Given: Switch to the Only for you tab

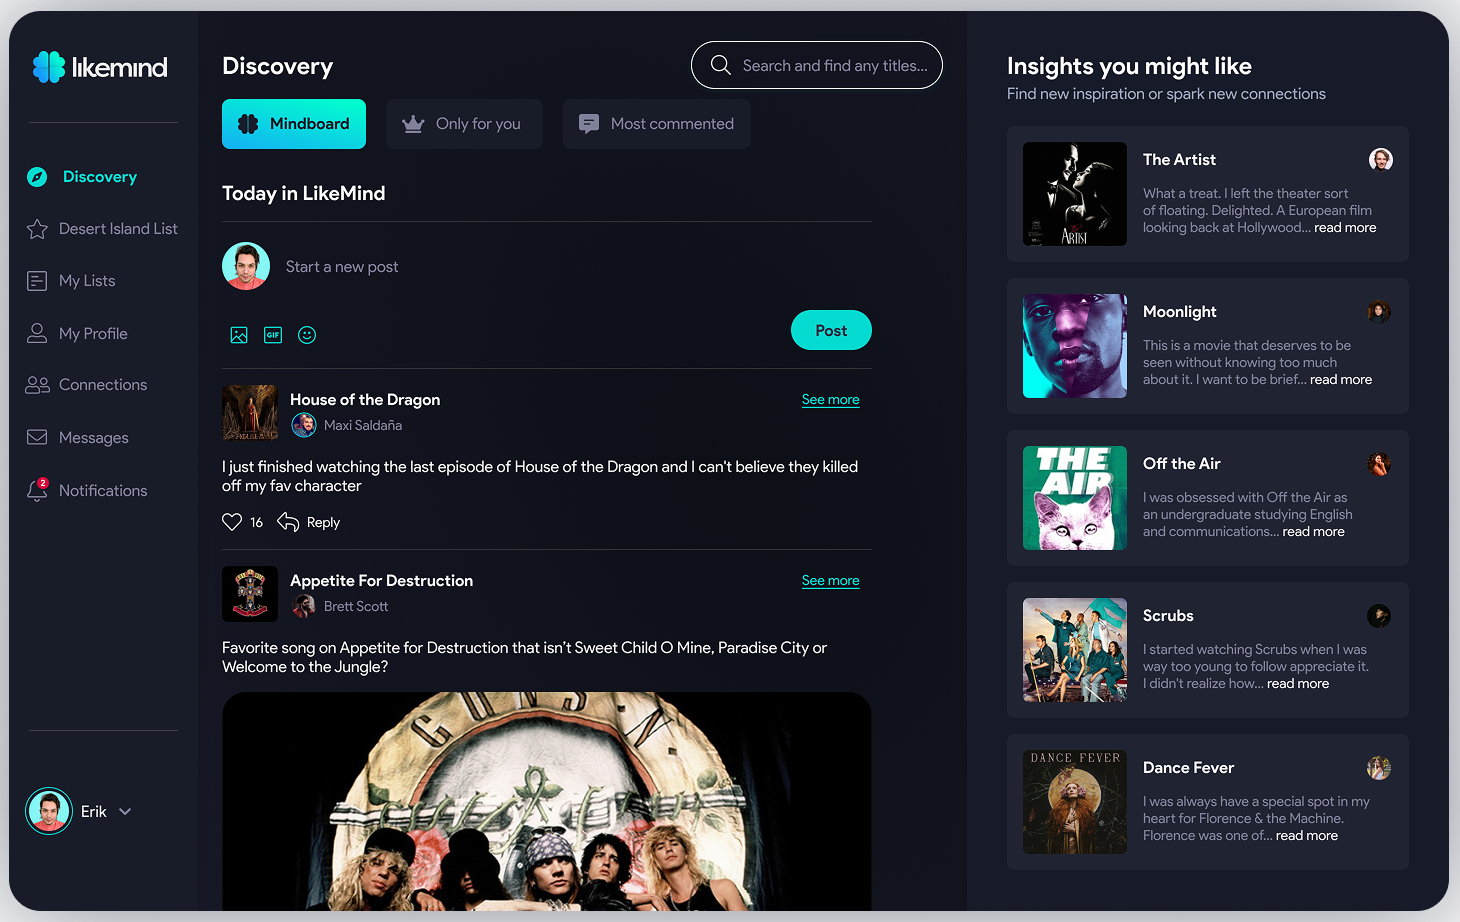Looking at the screenshot, I should [464, 124].
